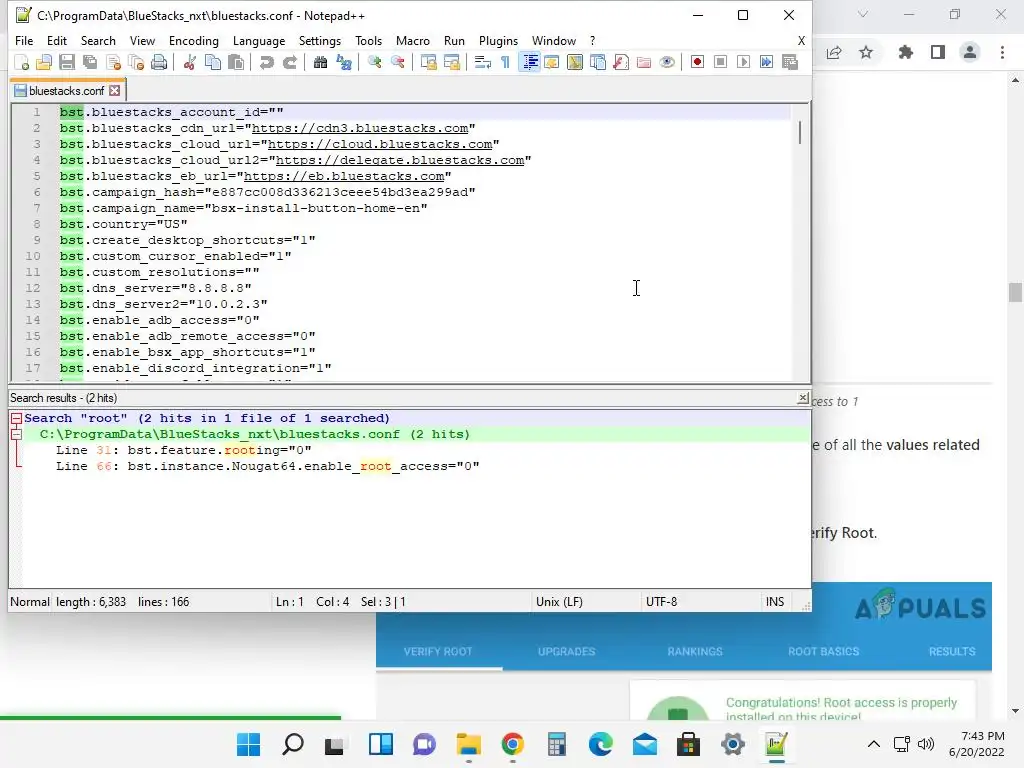
Task: Open user-defined language dialog icon
Action: click(552, 62)
